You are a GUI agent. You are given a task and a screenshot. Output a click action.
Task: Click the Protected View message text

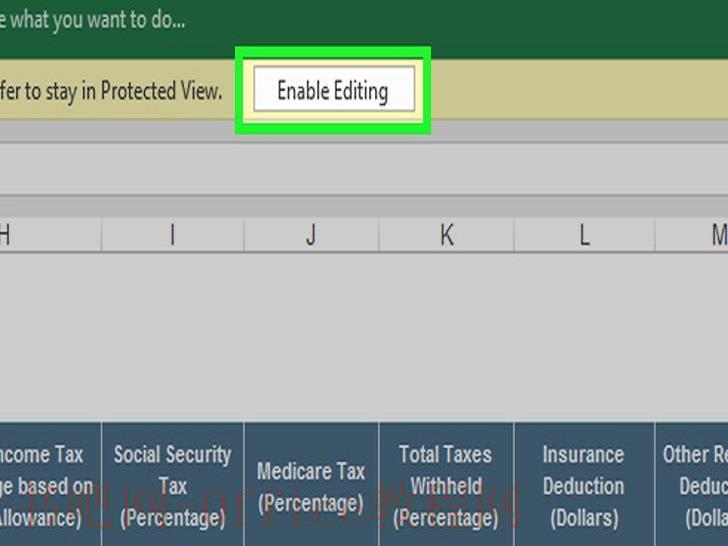click(x=111, y=91)
